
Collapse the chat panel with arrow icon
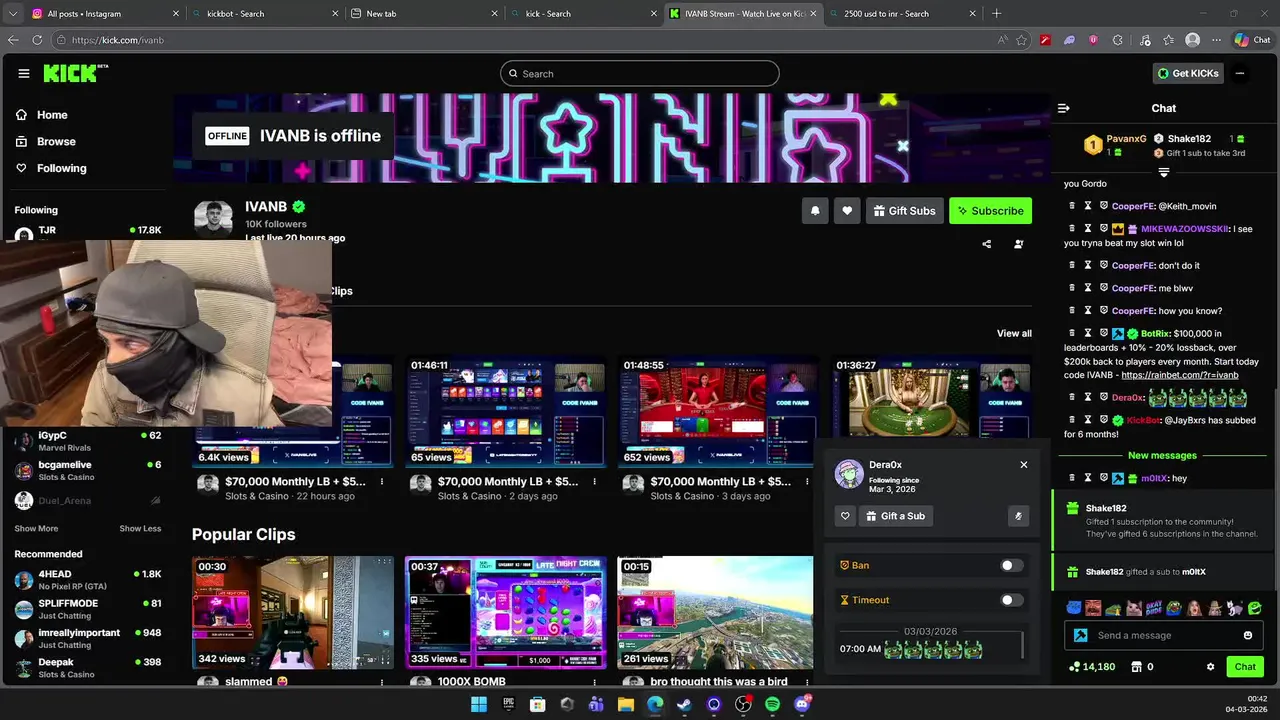click(x=1064, y=108)
